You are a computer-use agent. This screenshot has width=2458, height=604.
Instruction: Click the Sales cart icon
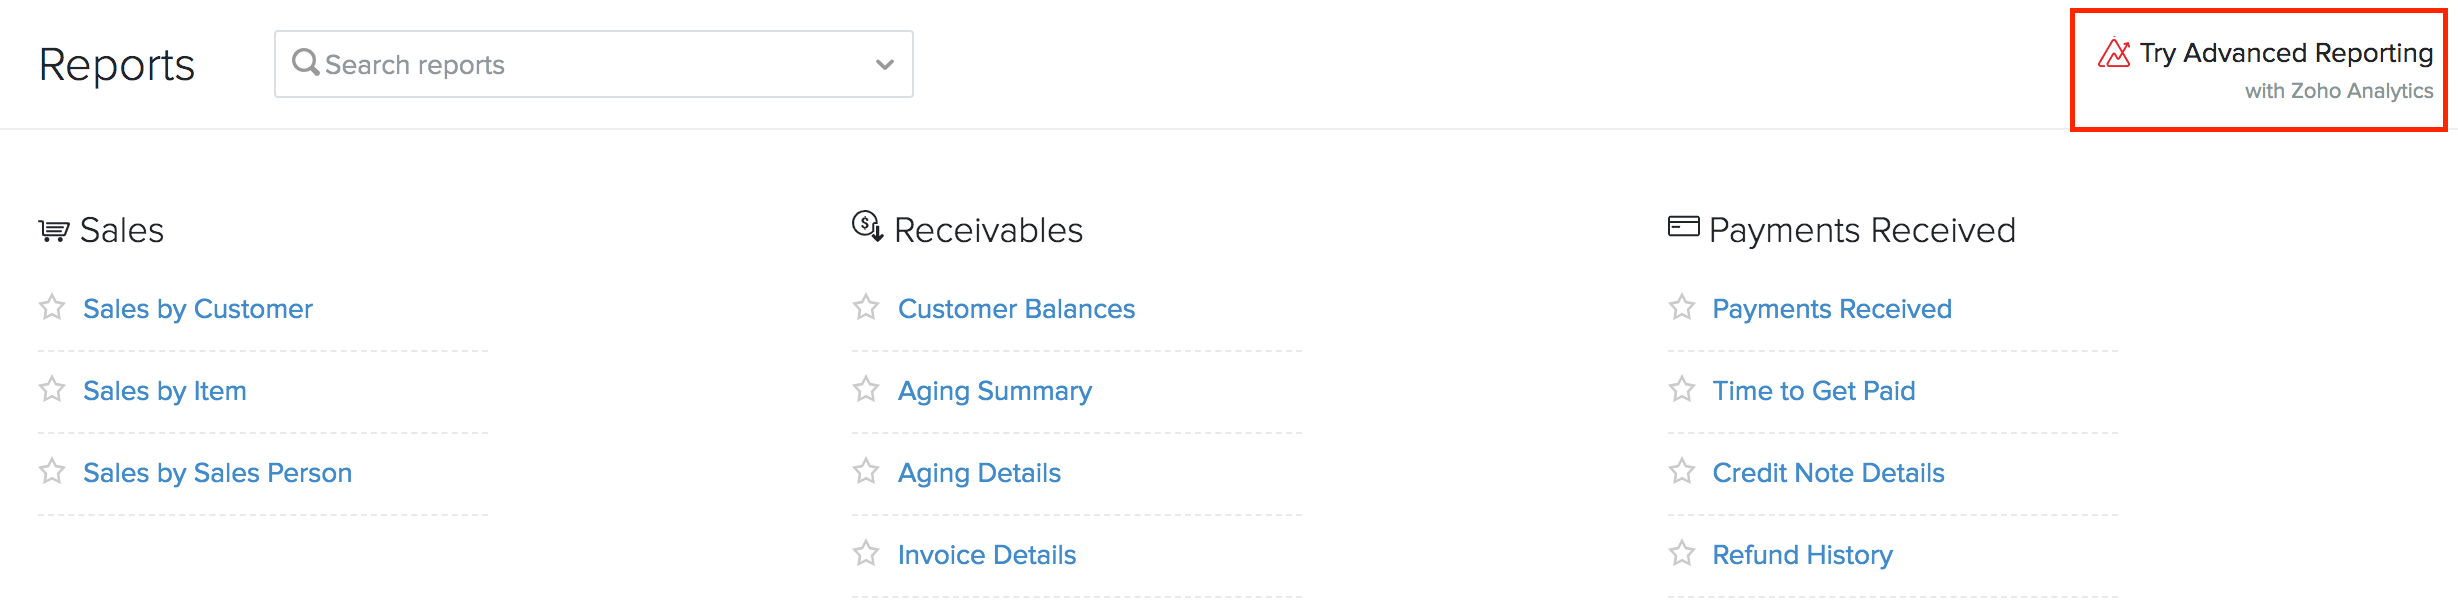[54, 231]
